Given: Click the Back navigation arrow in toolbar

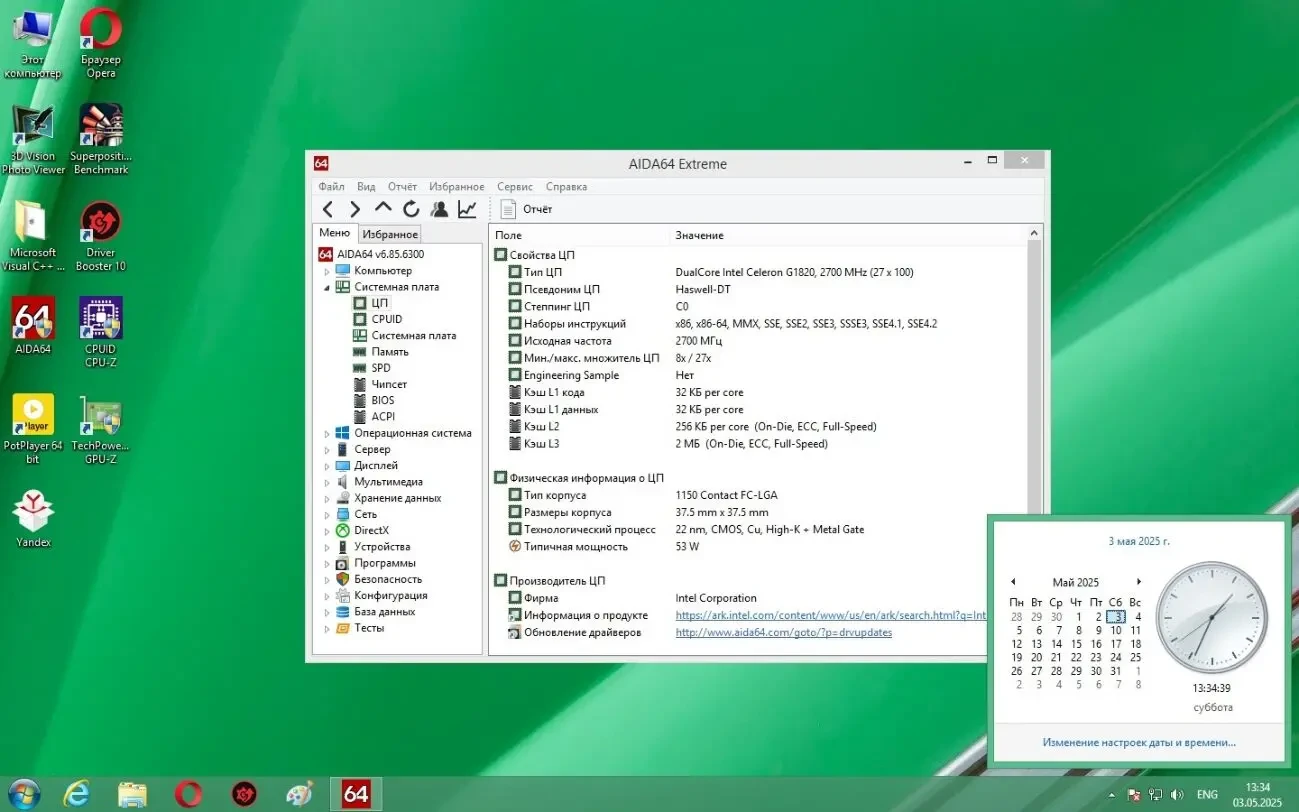Looking at the screenshot, I should tap(328, 209).
